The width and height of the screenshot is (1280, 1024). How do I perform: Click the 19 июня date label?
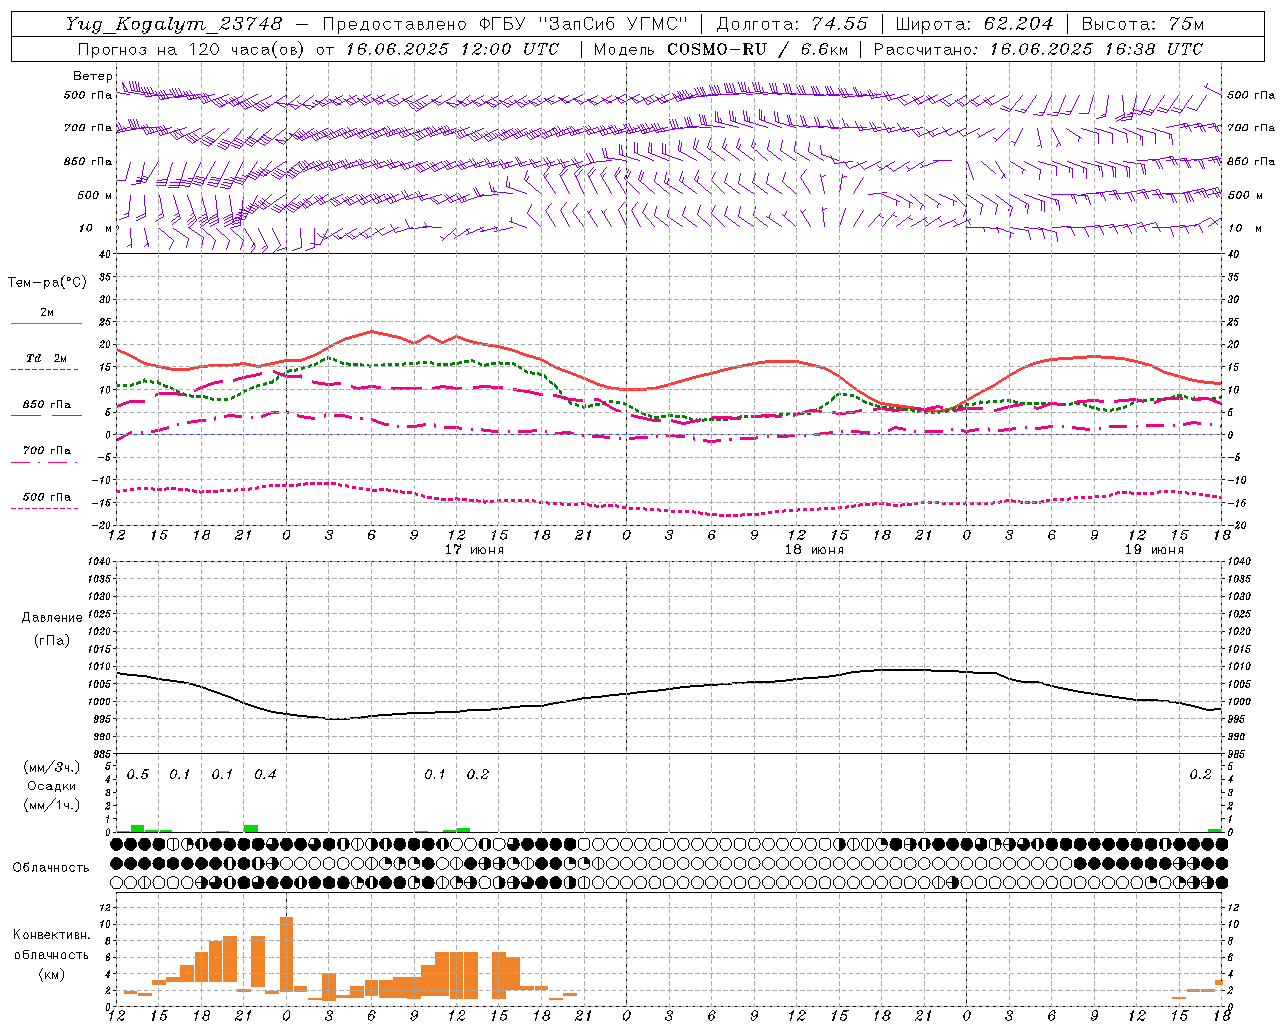click(1154, 550)
